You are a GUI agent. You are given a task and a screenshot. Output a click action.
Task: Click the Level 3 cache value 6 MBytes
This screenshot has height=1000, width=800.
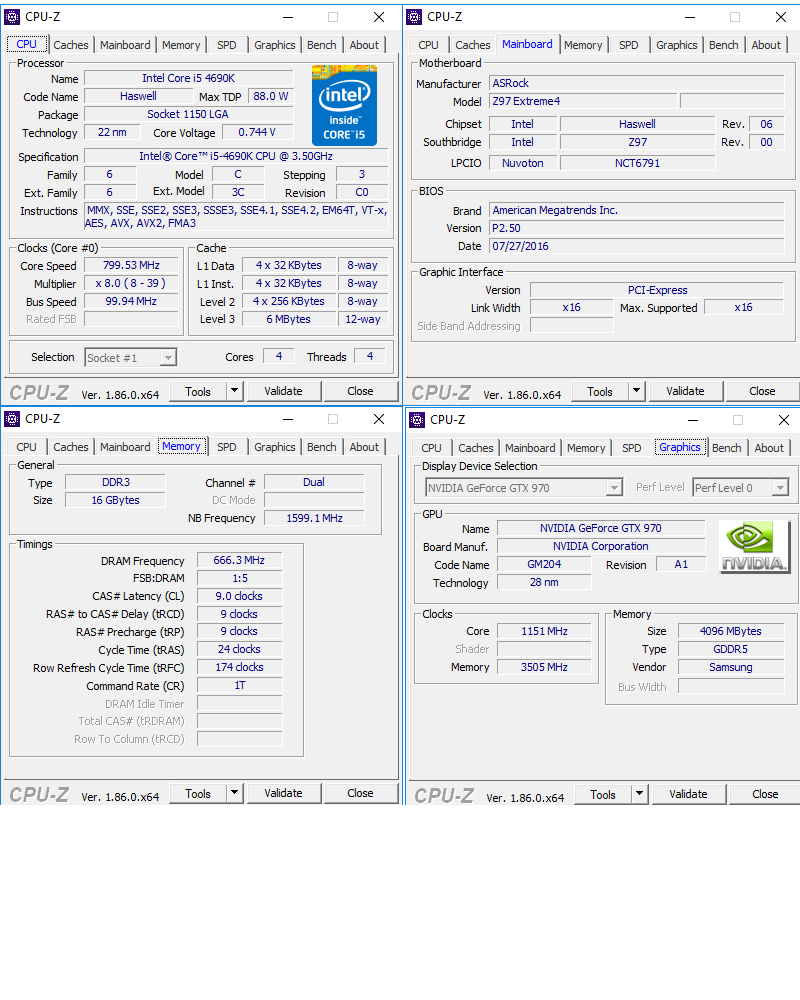point(289,320)
